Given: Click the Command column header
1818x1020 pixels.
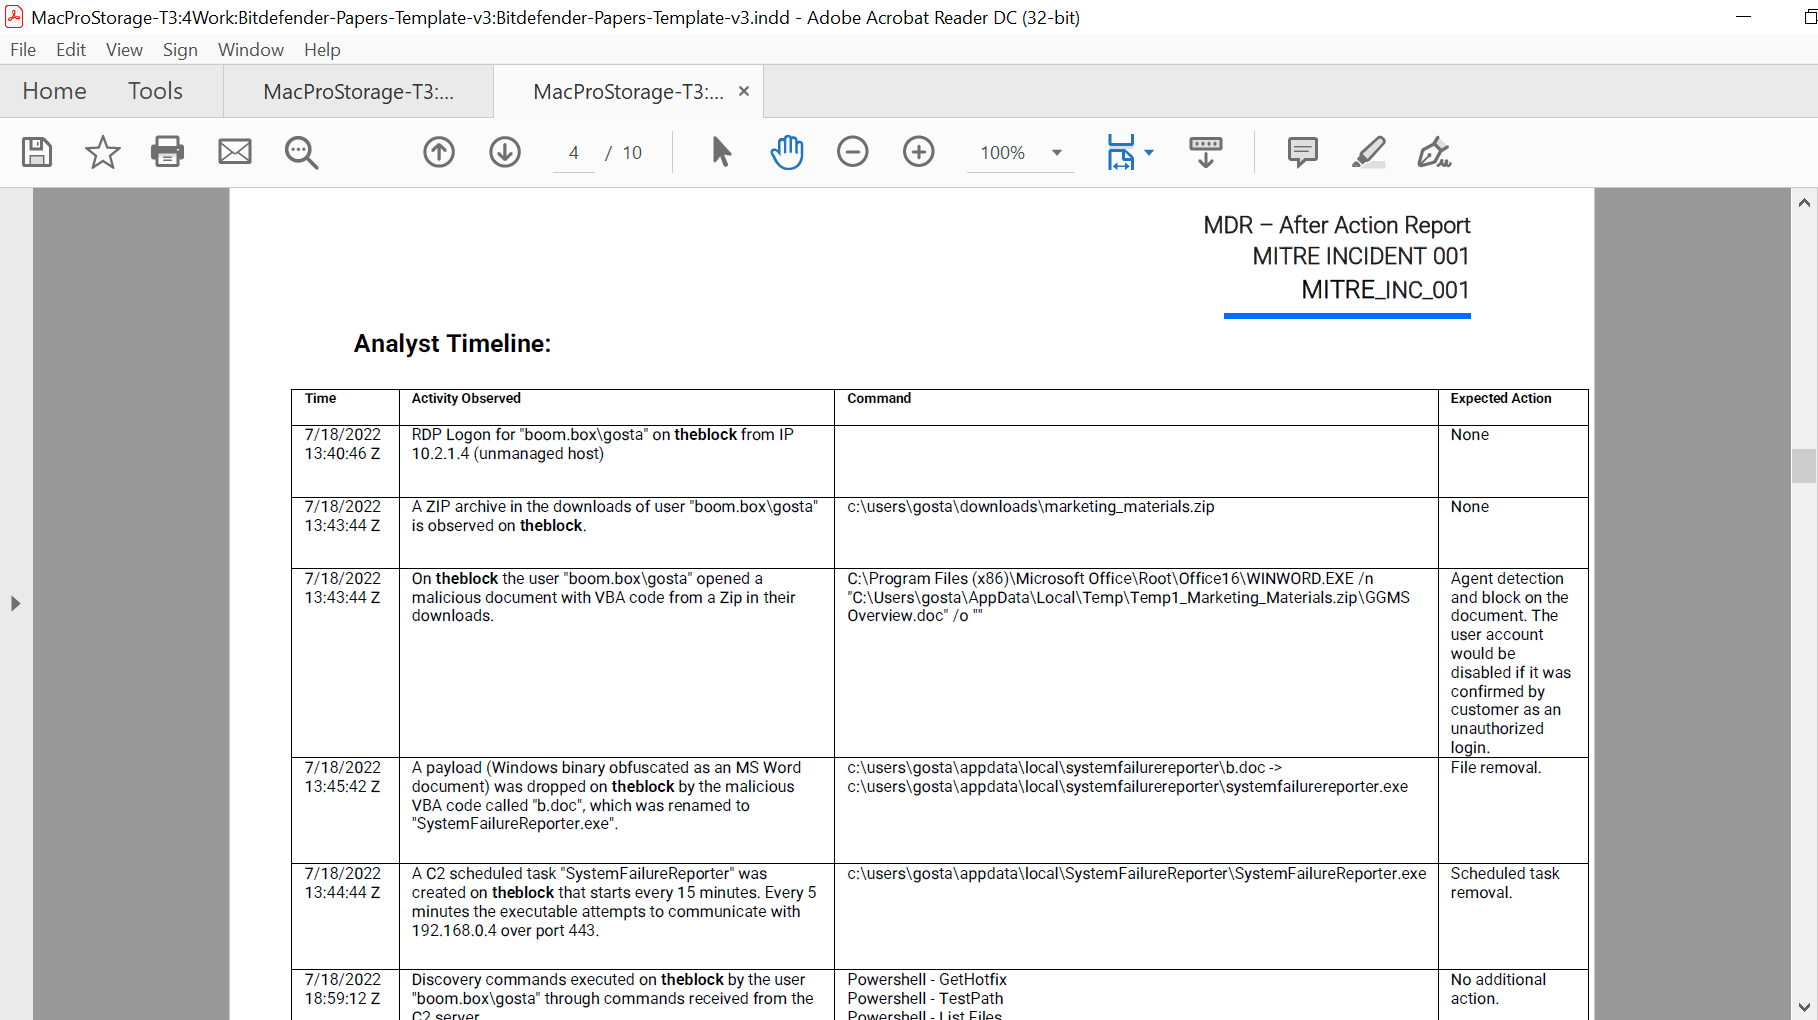Looking at the screenshot, I should pyautogui.click(x=879, y=398).
